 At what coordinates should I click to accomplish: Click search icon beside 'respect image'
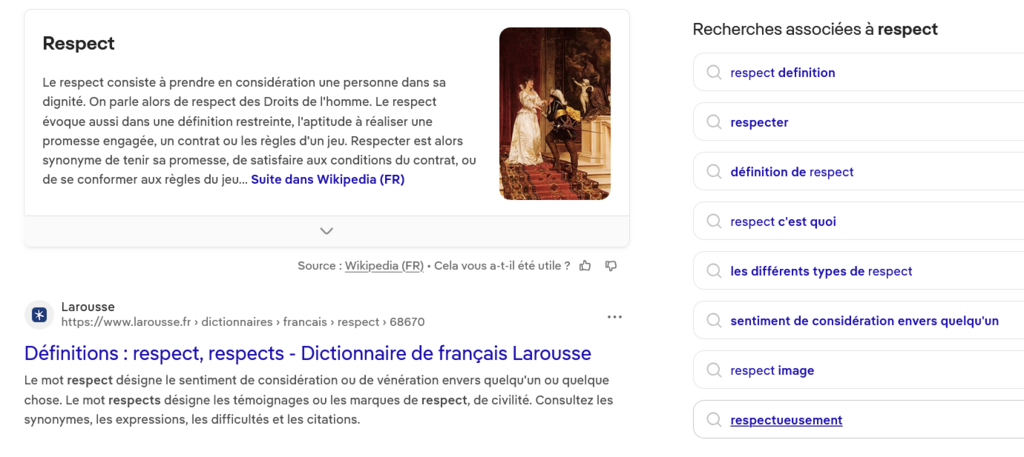[x=713, y=371]
